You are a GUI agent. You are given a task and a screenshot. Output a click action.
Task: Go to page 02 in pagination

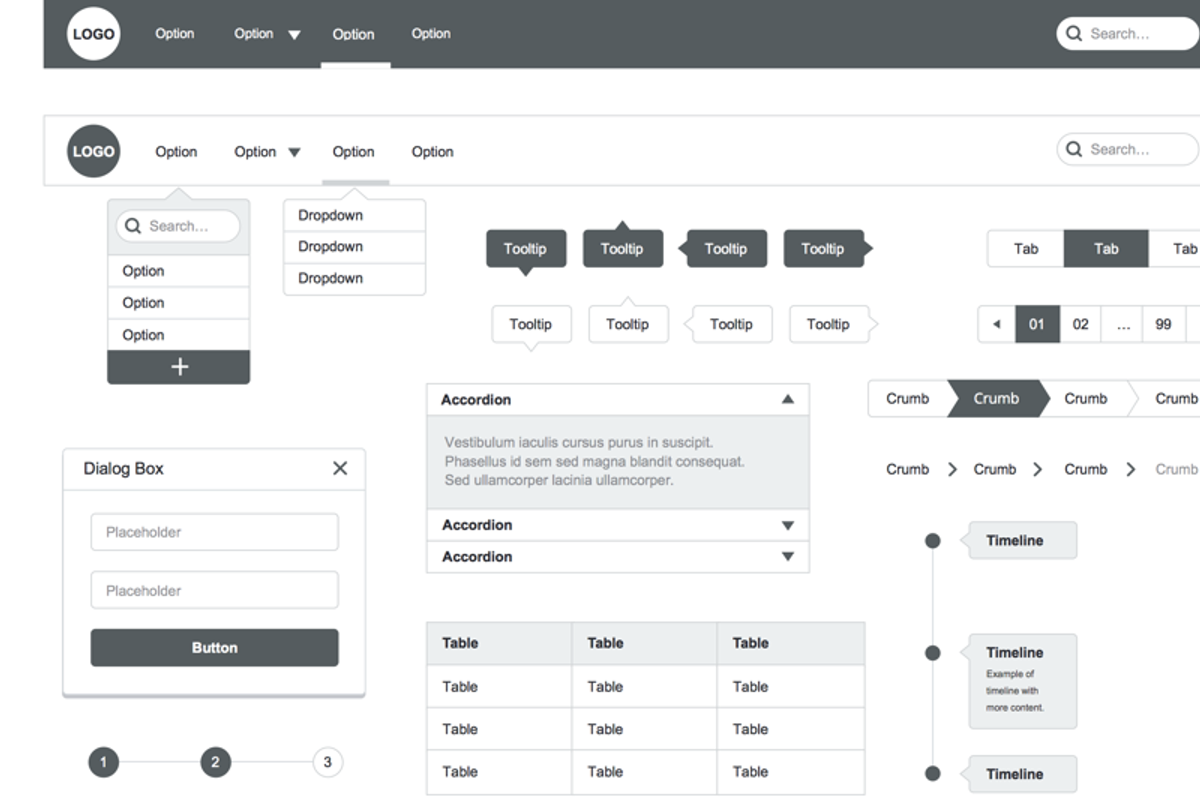click(1081, 324)
